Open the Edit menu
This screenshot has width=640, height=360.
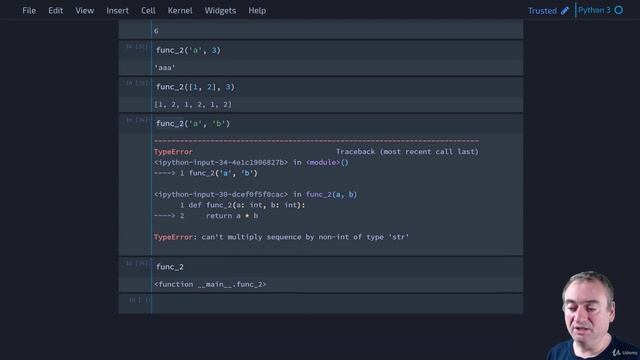56,11
